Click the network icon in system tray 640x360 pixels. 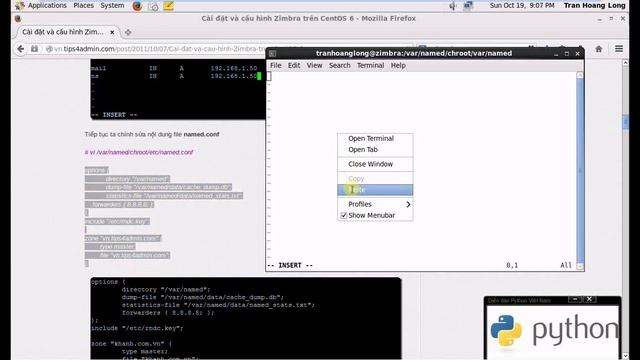(x=468, y=6)
